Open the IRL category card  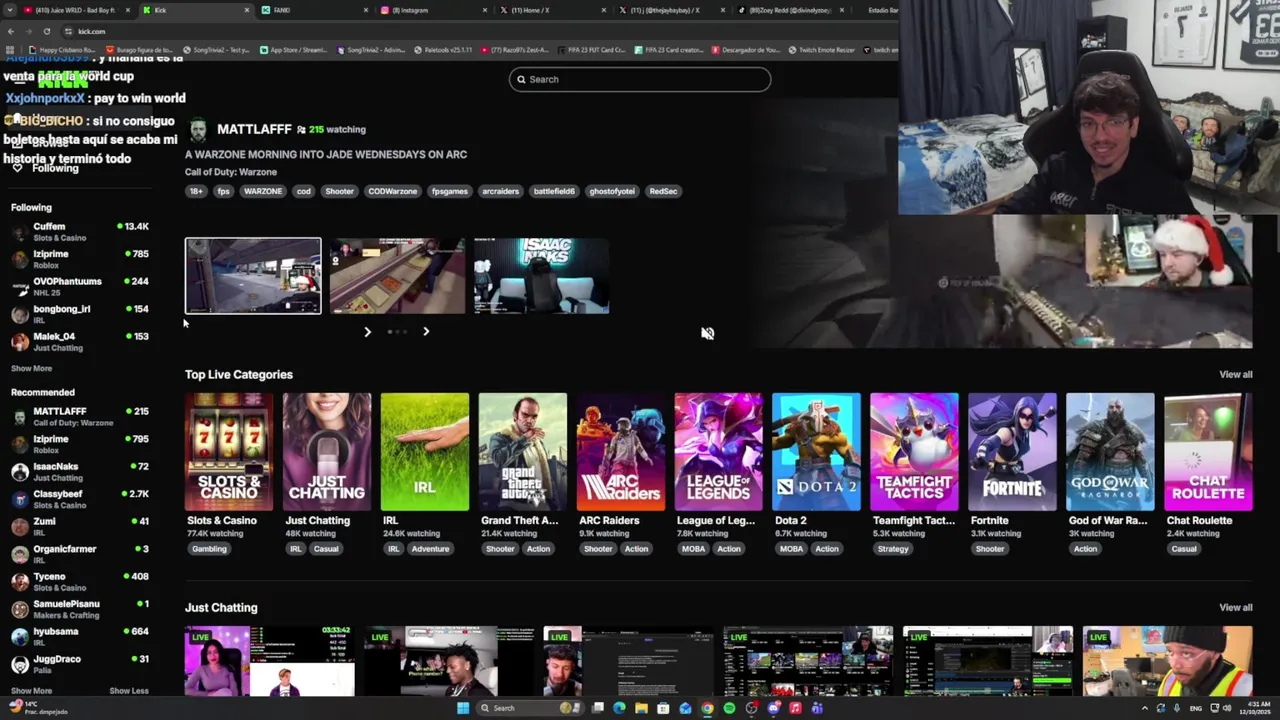tap(425, 452)
